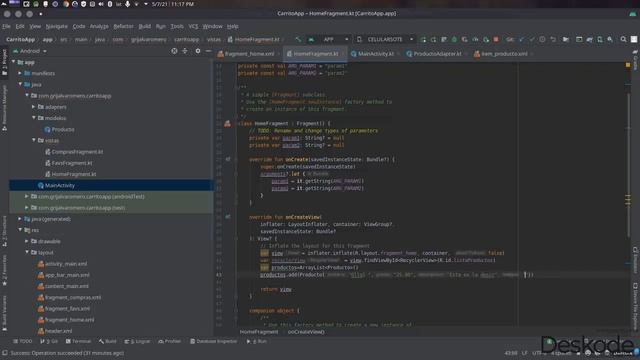
Task: Open the Navigate menu
Action: (x=56, y=26)
